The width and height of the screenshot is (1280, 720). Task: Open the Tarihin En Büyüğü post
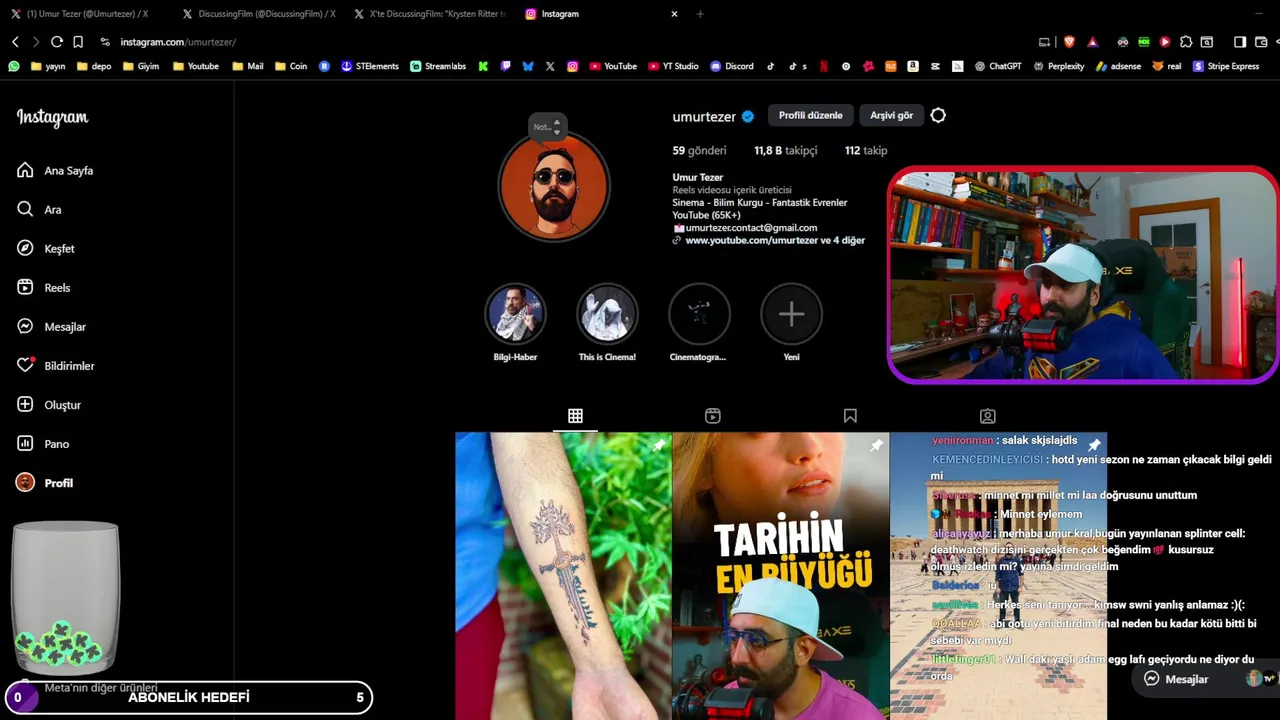[x=781, y=576]
